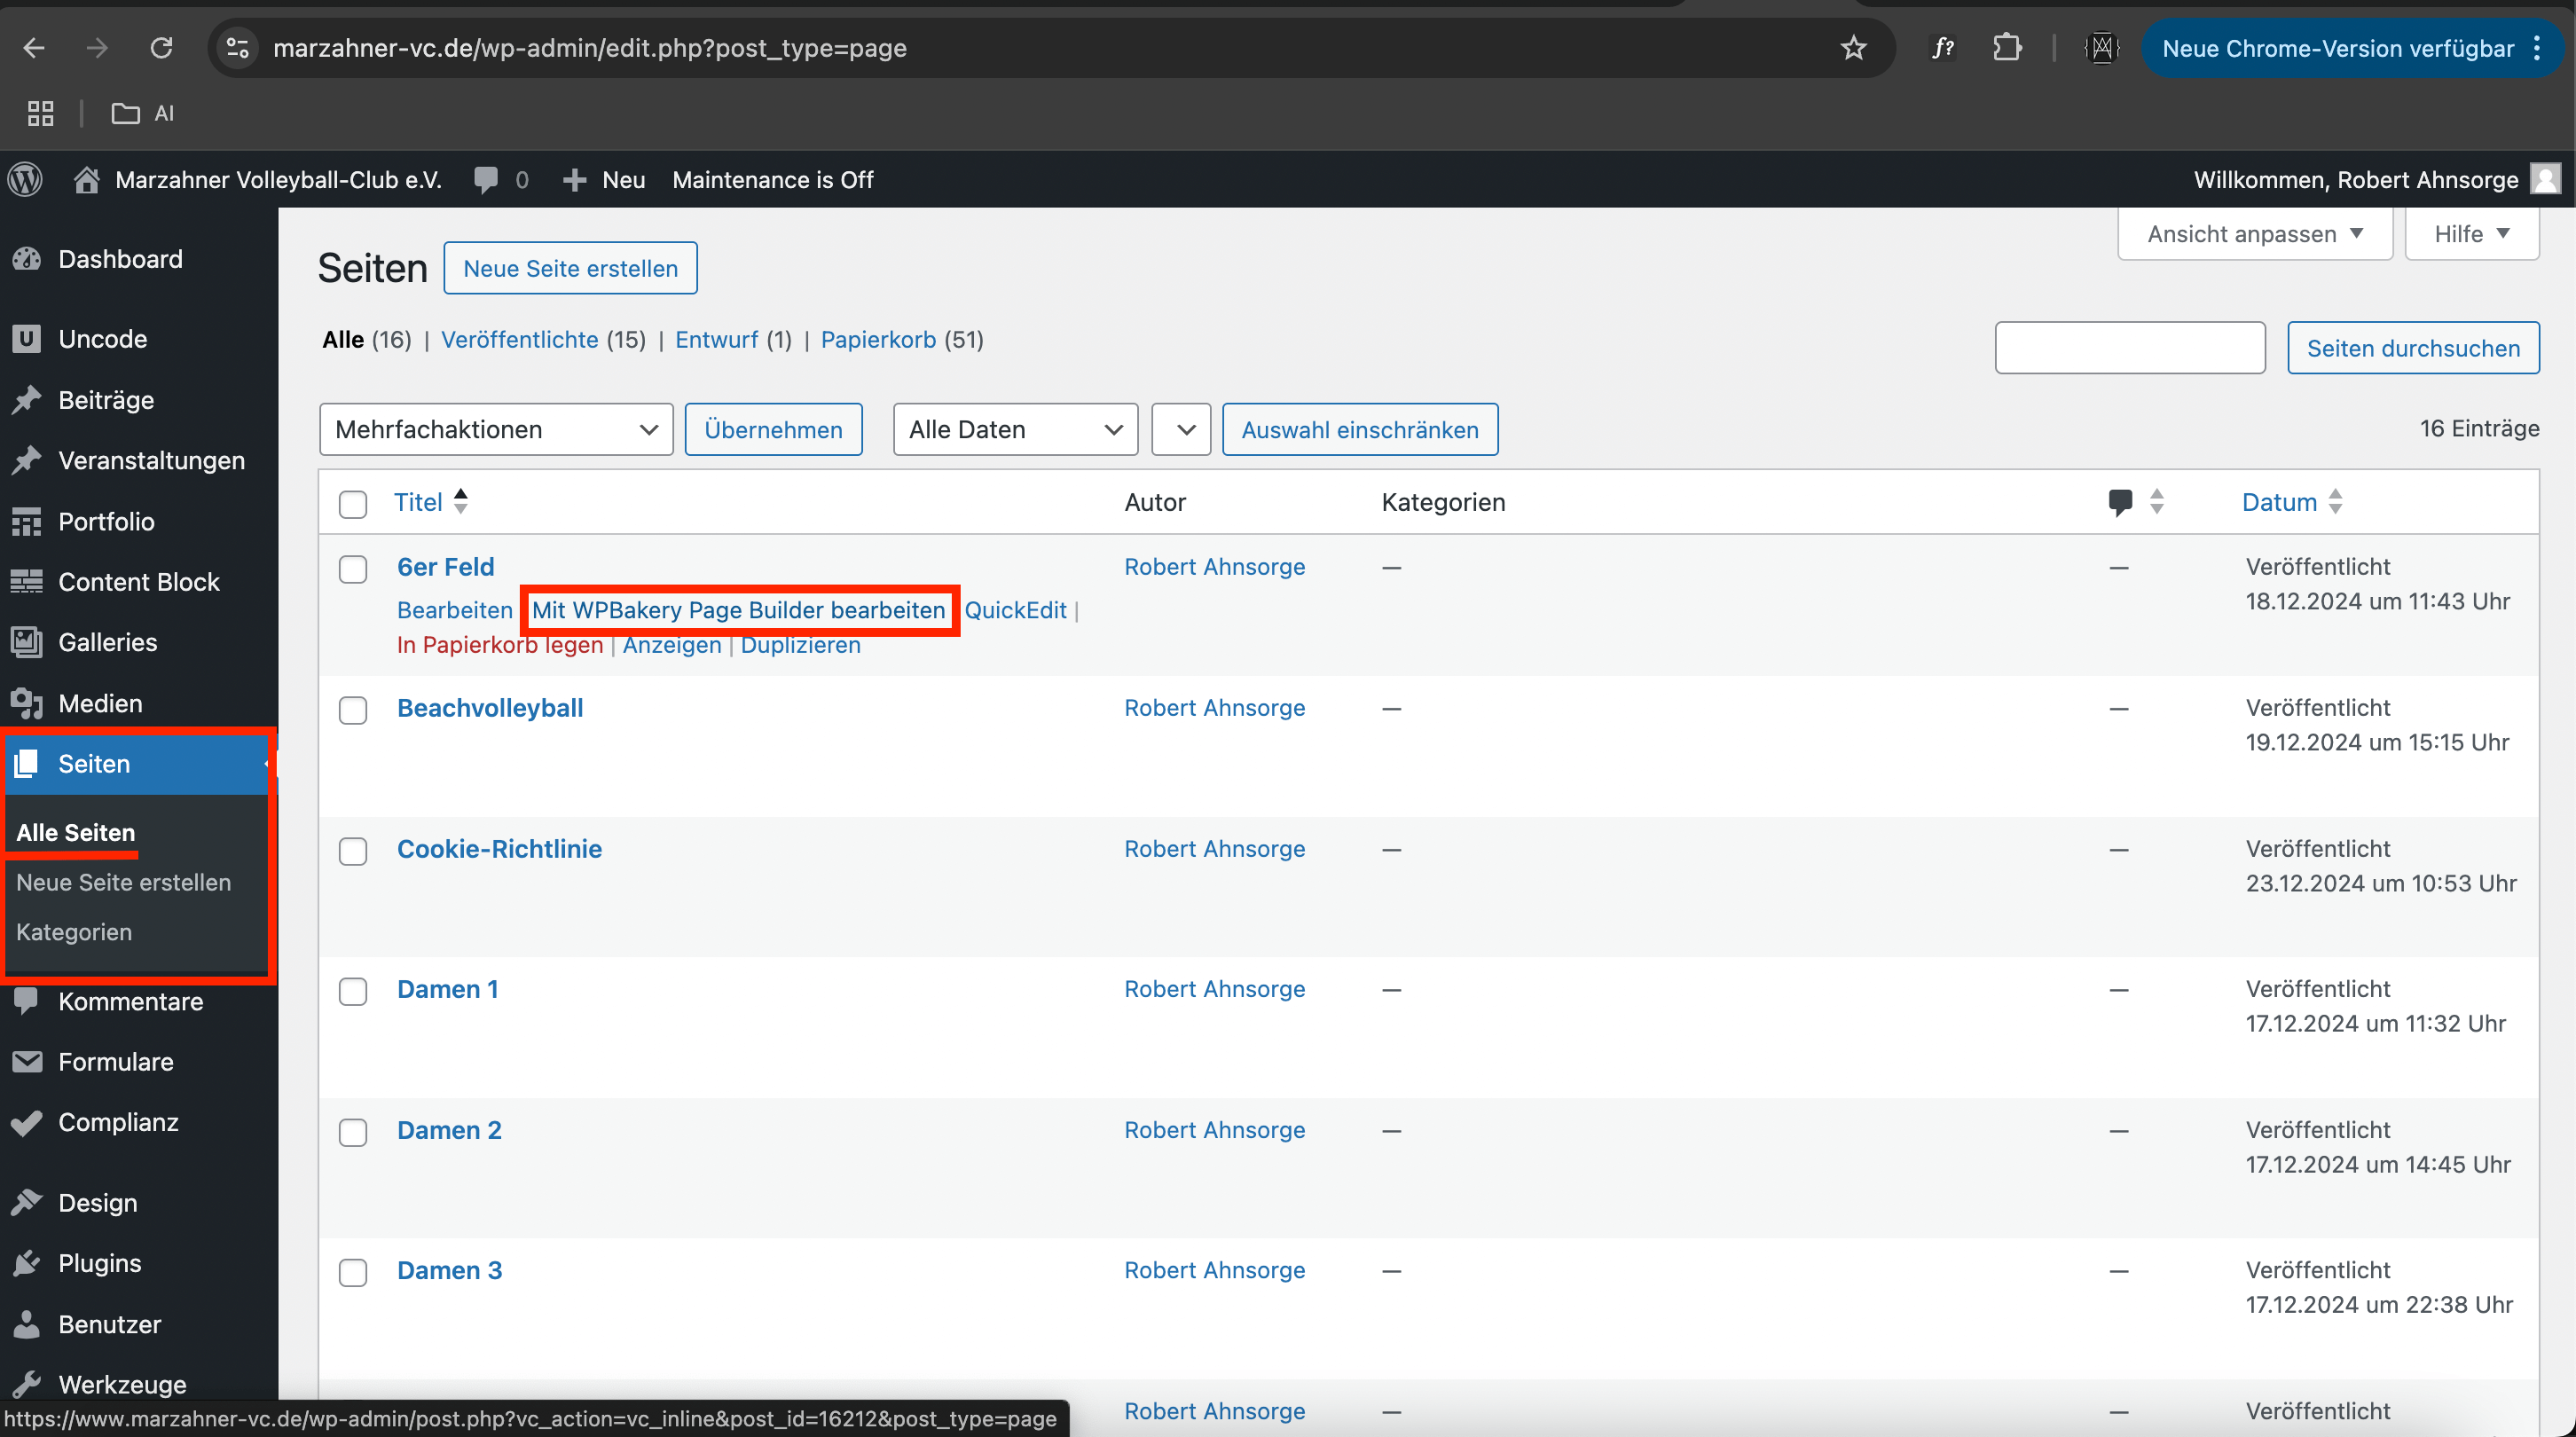Click Neue Seite erstellen button beside heading

pos(570,268)
